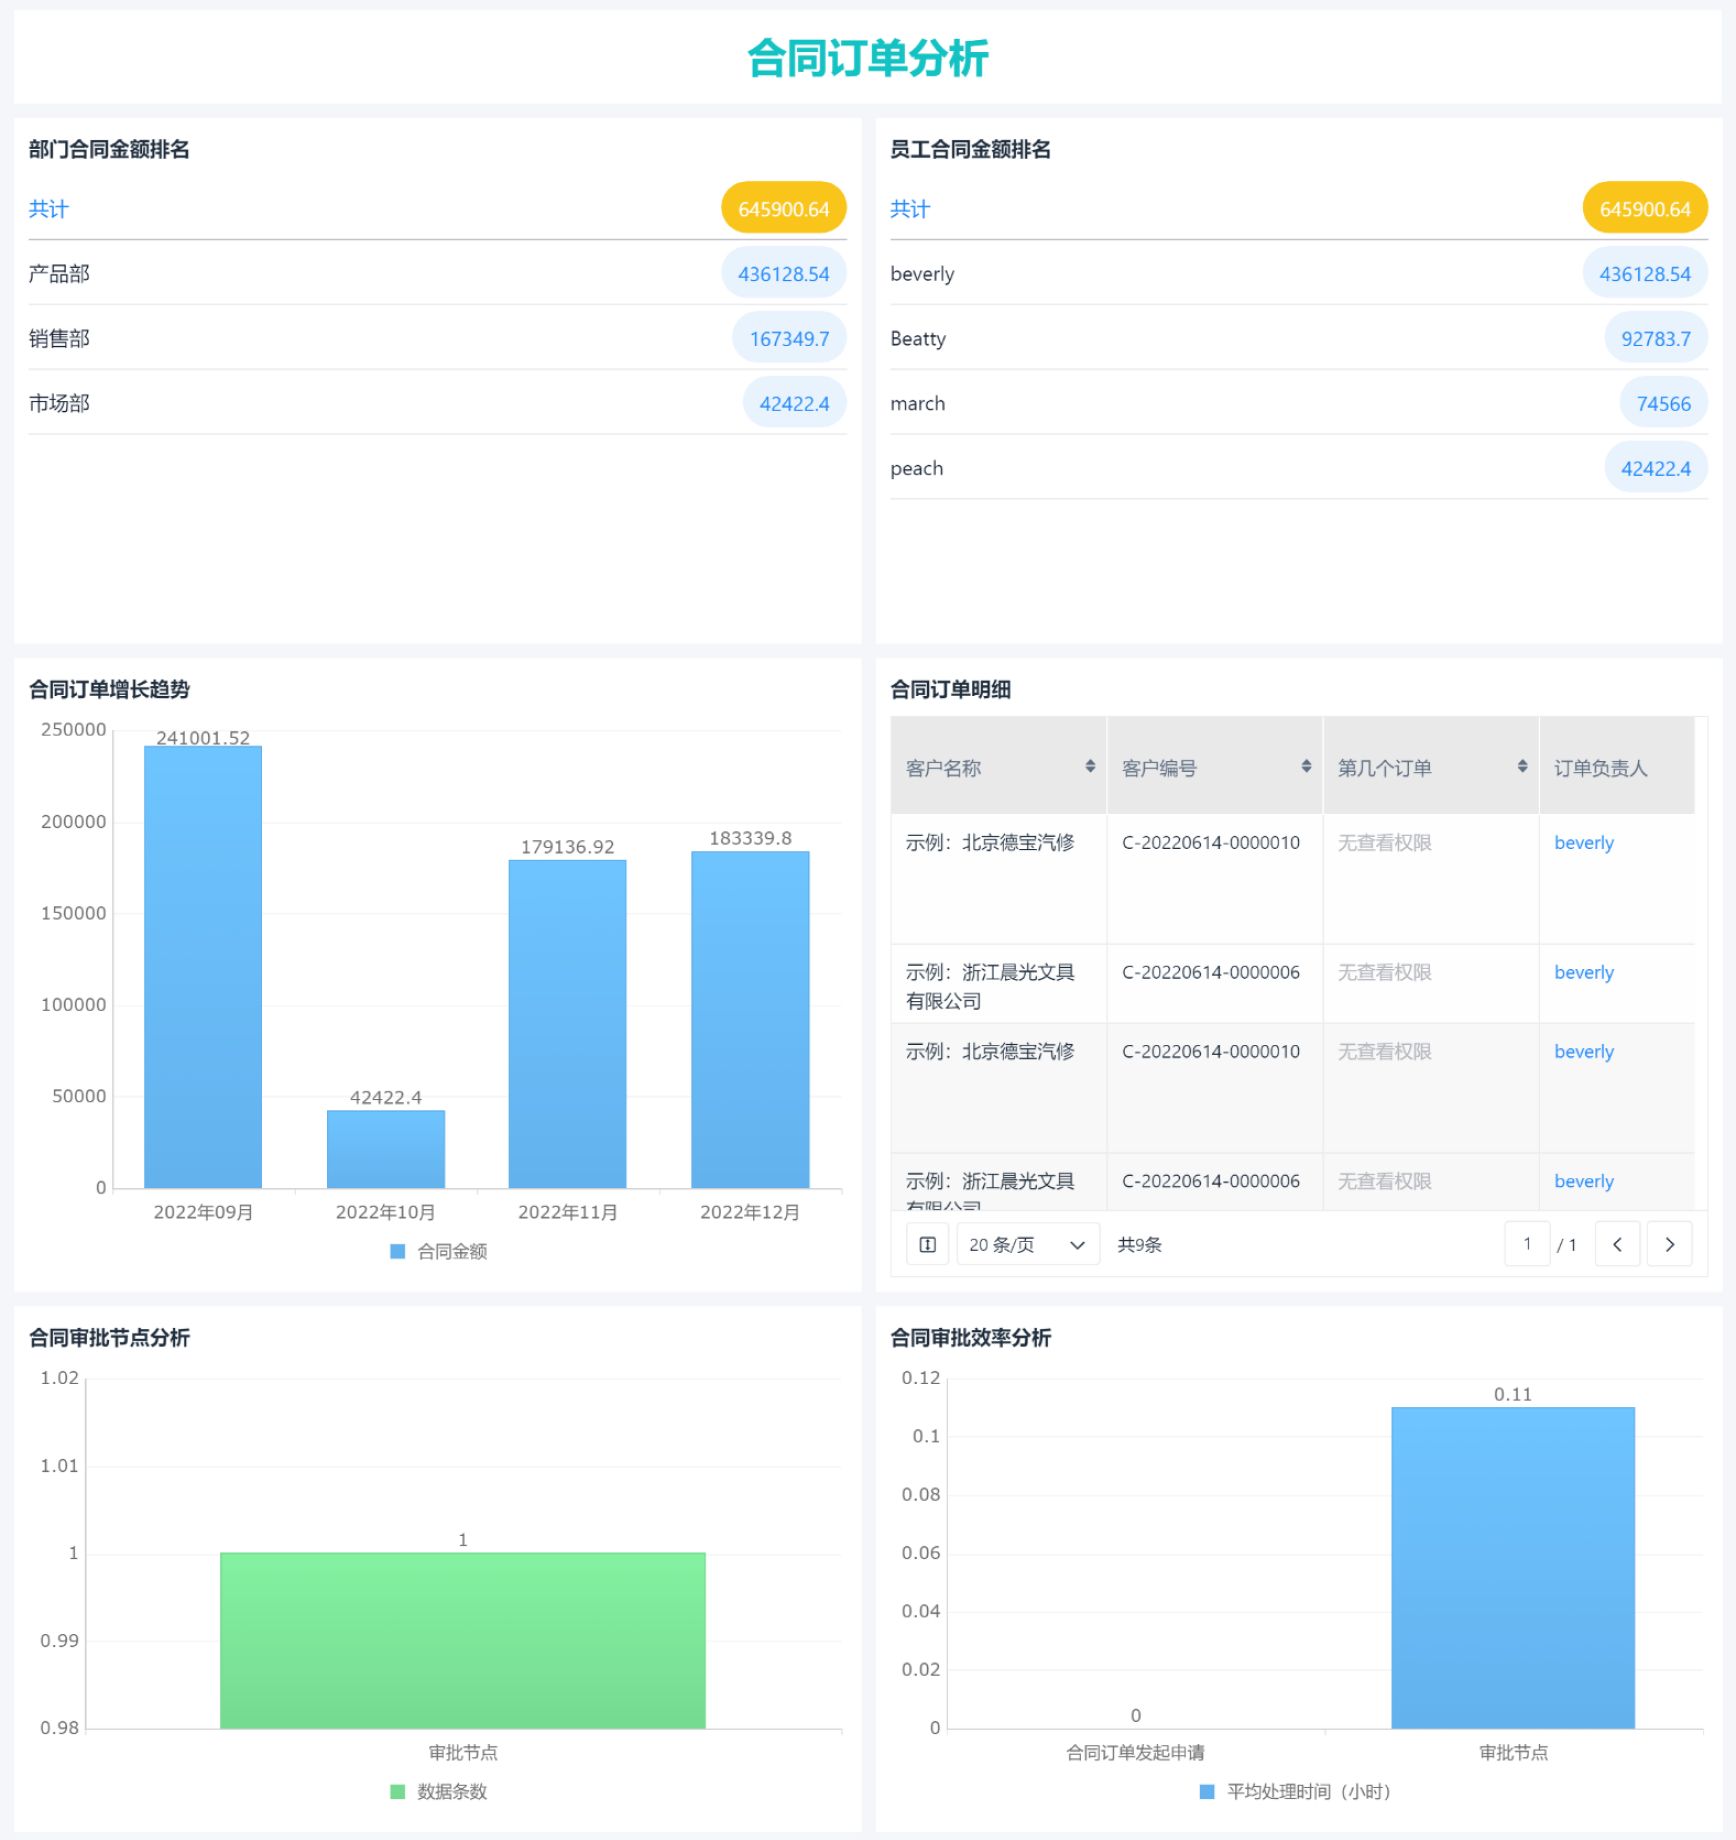Select the 市场部 amount badge 42422.4

tap(794, 403)
